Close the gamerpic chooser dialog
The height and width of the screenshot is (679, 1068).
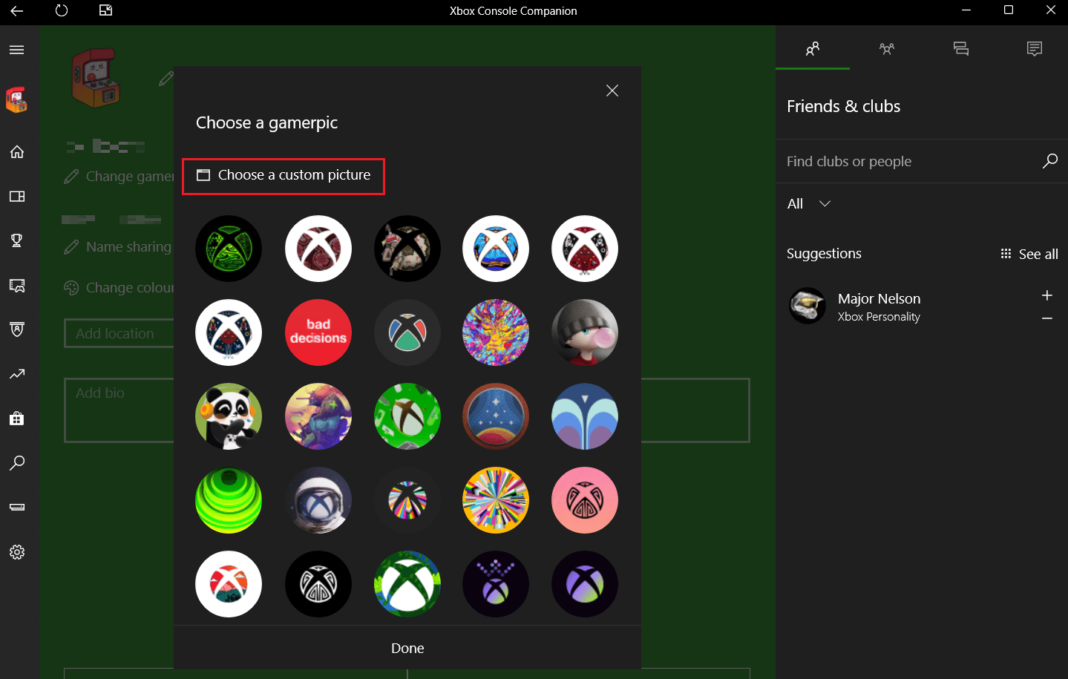(612, 90)
